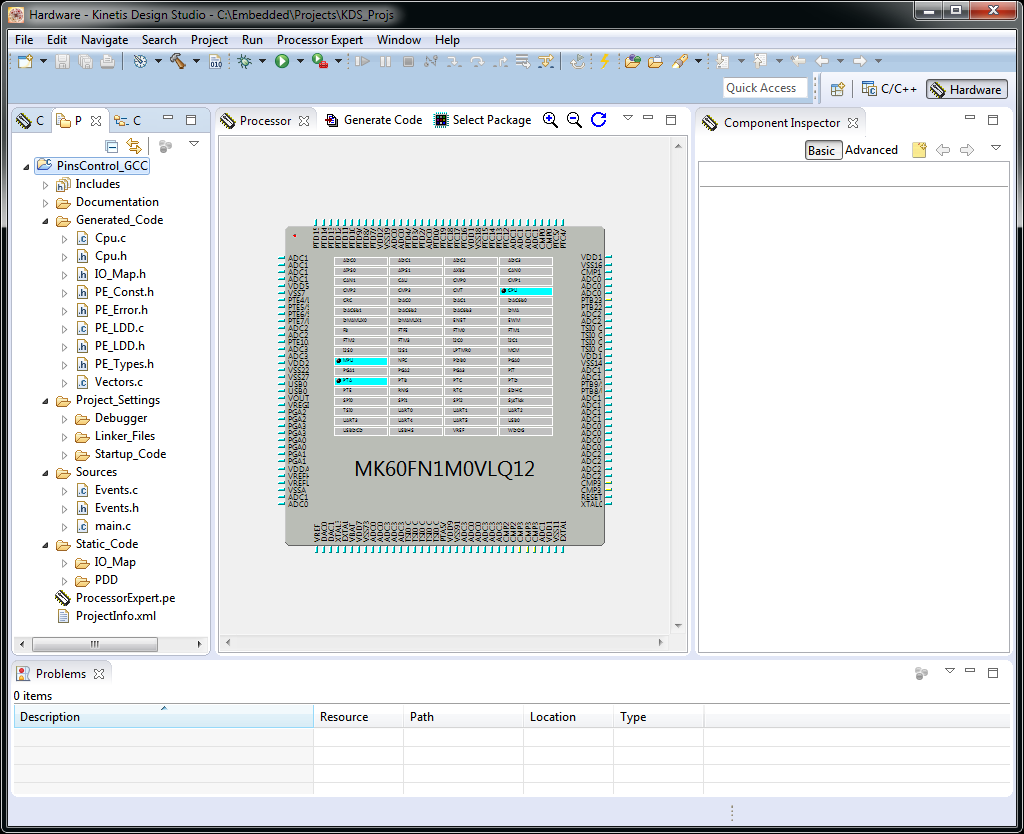Switch to the C/C++ perspective
The height and width of the screenshot is (834, 1024).
pos(889,89)
